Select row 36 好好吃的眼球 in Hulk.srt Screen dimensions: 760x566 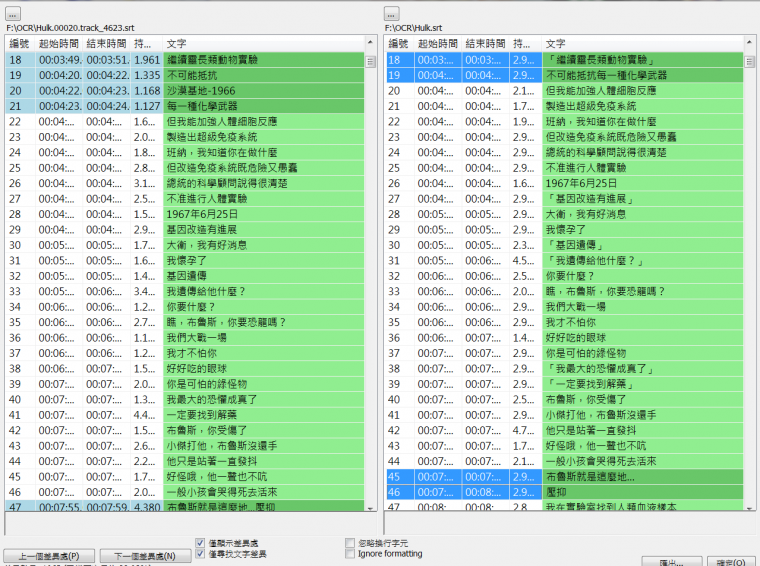pyautogui.click(x=564, y=338)
